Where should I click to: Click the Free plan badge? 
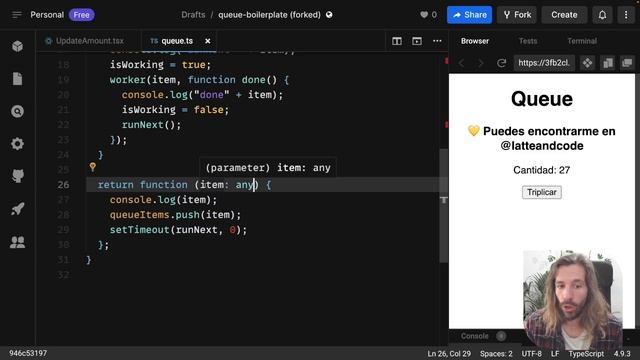click(x=82, y=15)
